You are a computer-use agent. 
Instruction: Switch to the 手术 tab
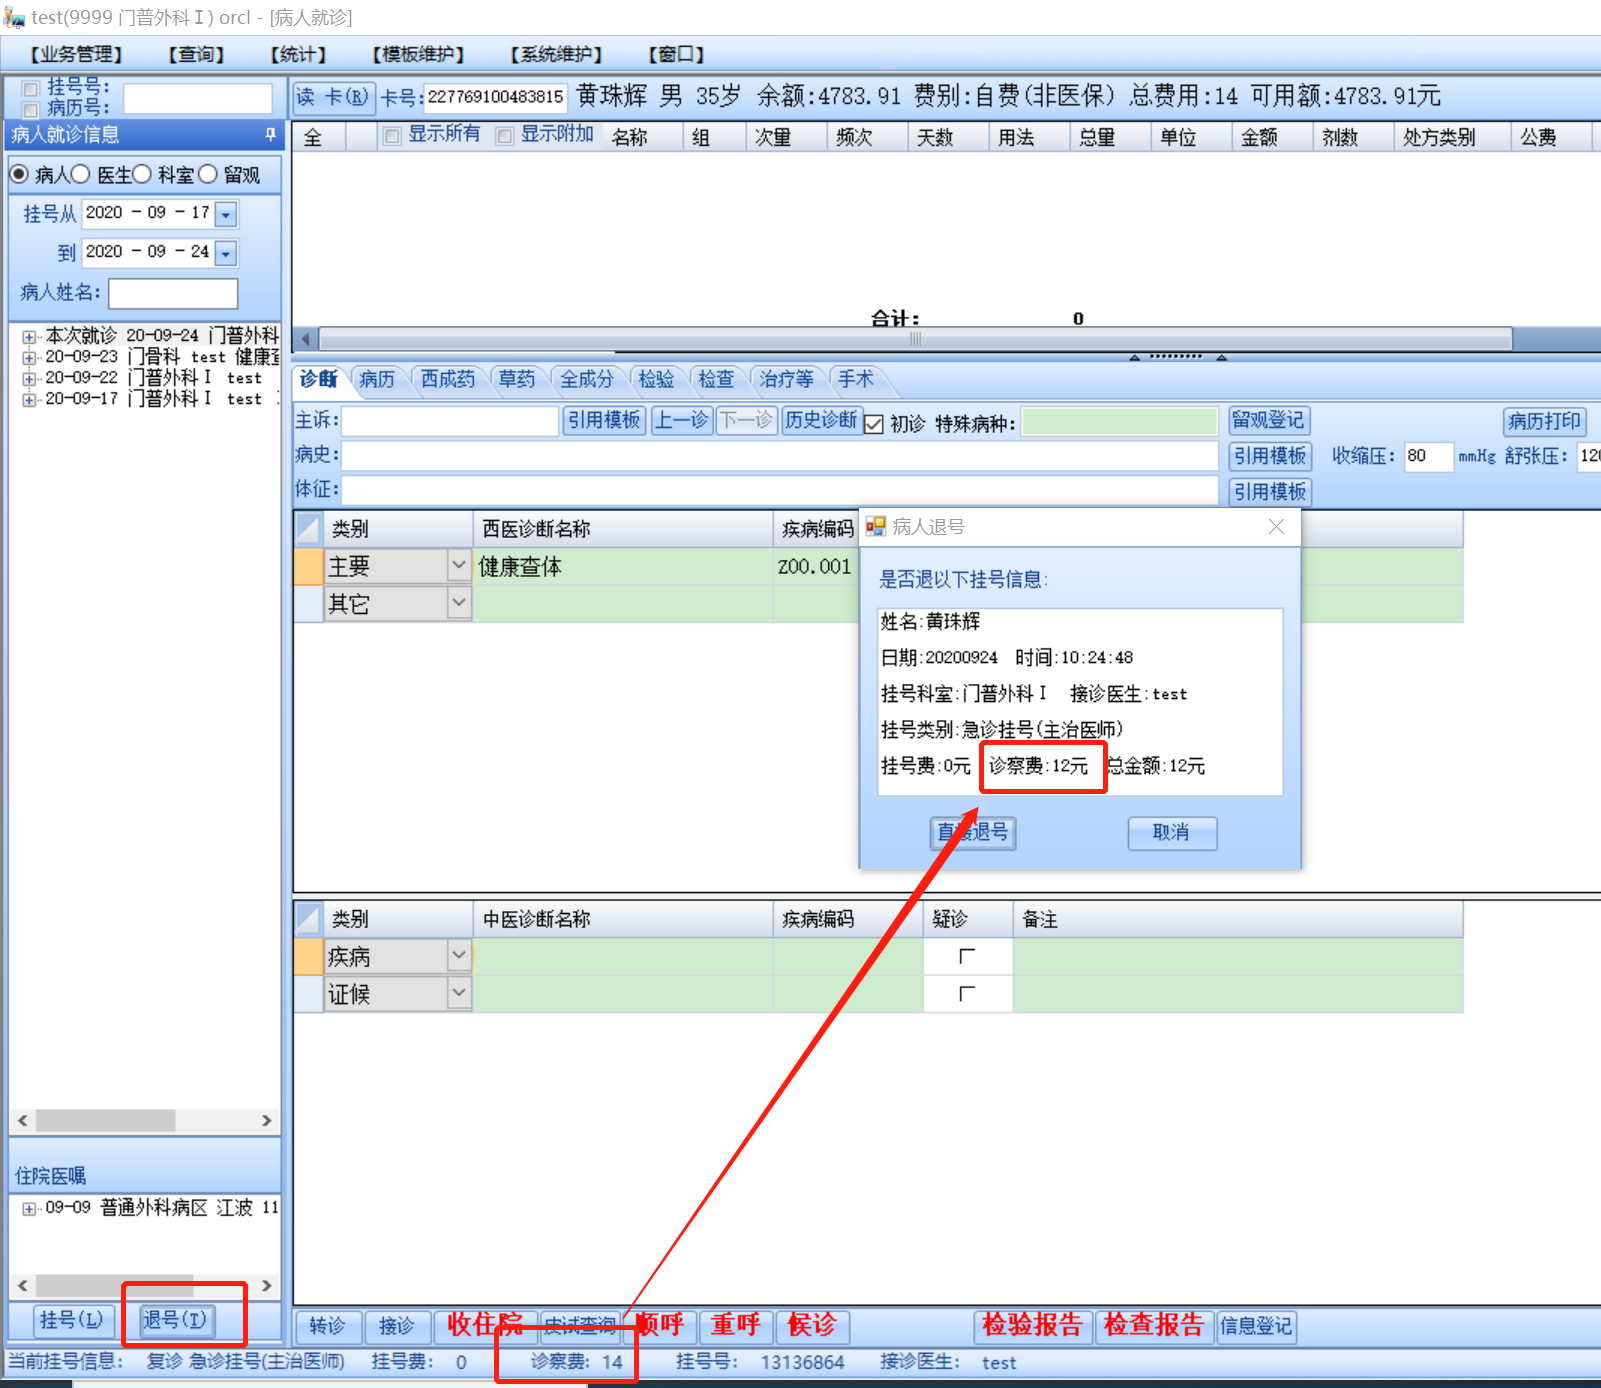[x=856, y=379]
